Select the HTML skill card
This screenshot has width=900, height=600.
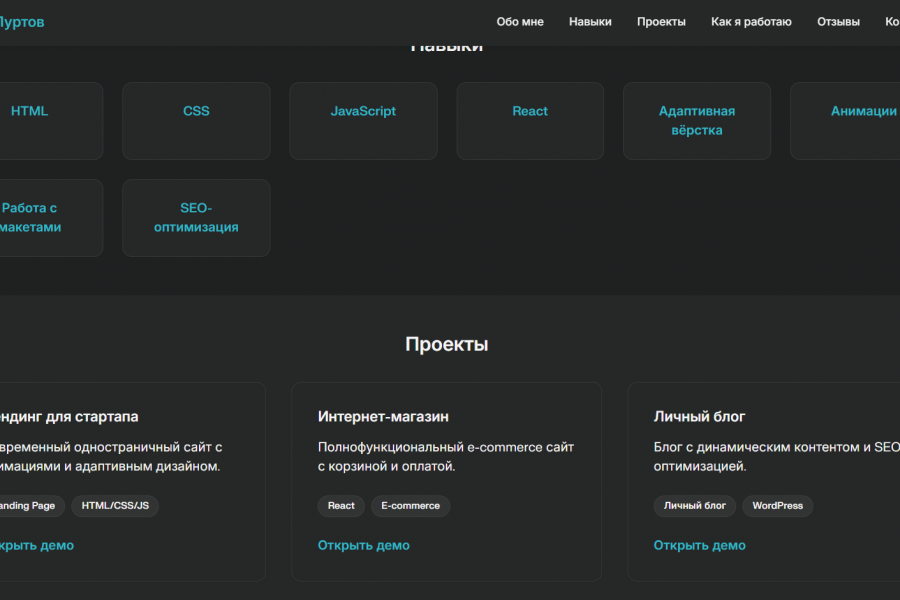(51, 121)
